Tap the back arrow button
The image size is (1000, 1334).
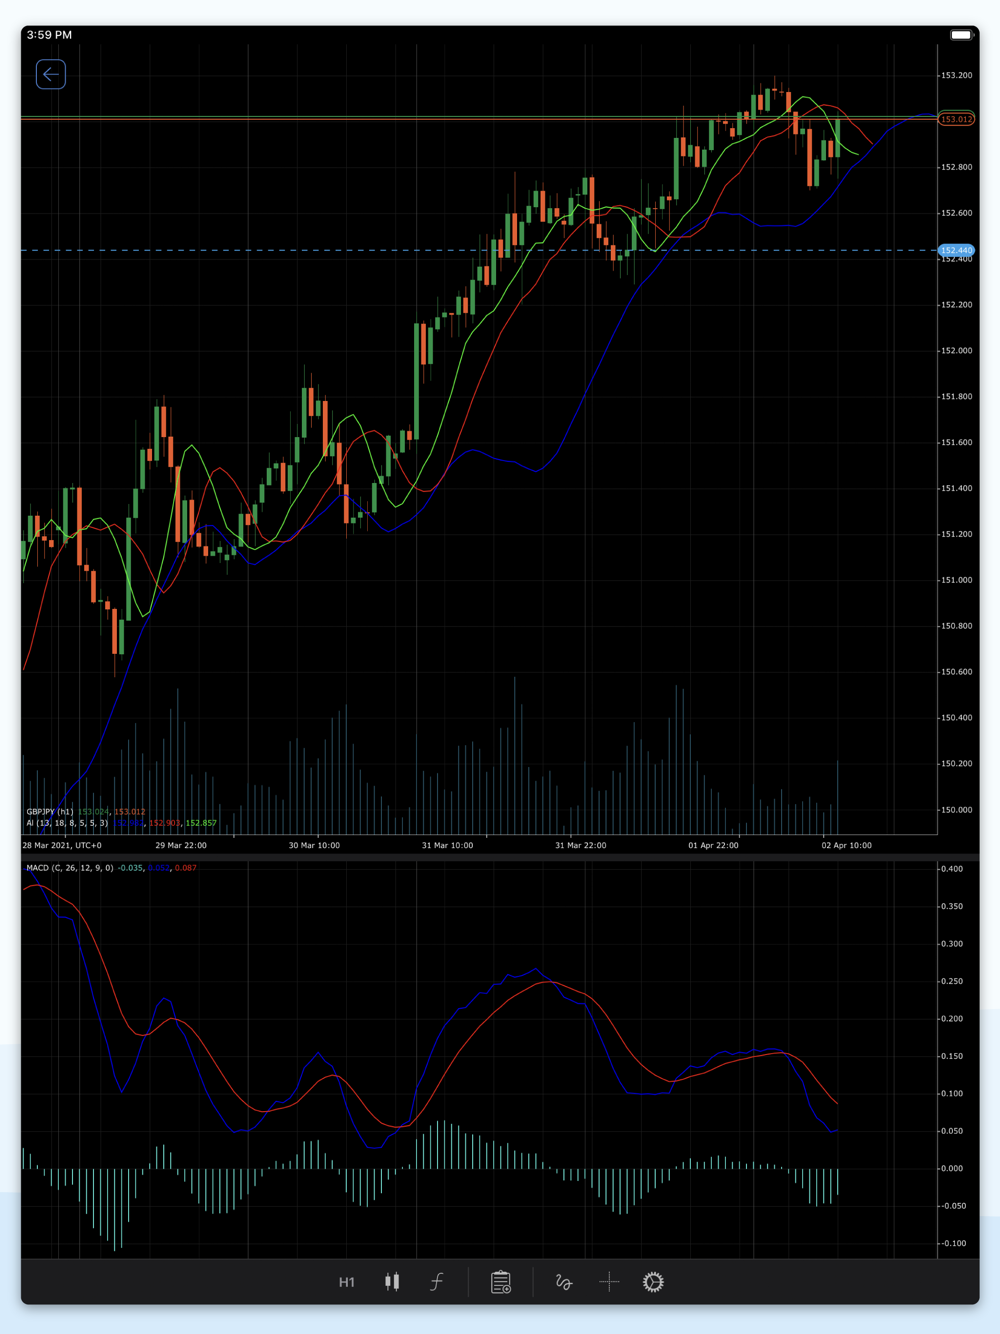click(51, 75)
